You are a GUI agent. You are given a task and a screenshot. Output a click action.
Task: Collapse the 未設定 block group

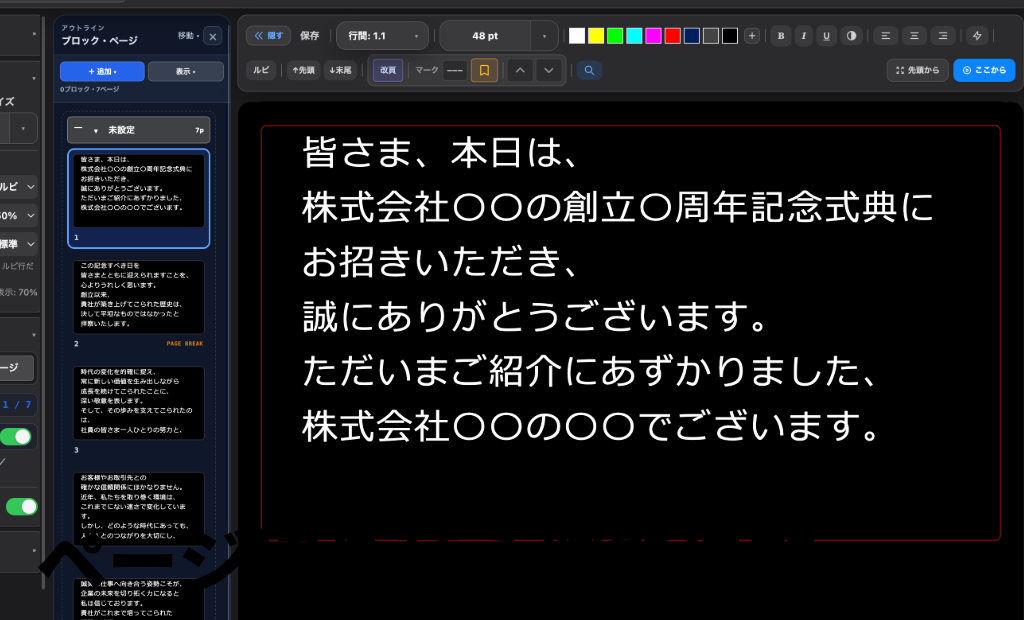(x=78, y=129)
